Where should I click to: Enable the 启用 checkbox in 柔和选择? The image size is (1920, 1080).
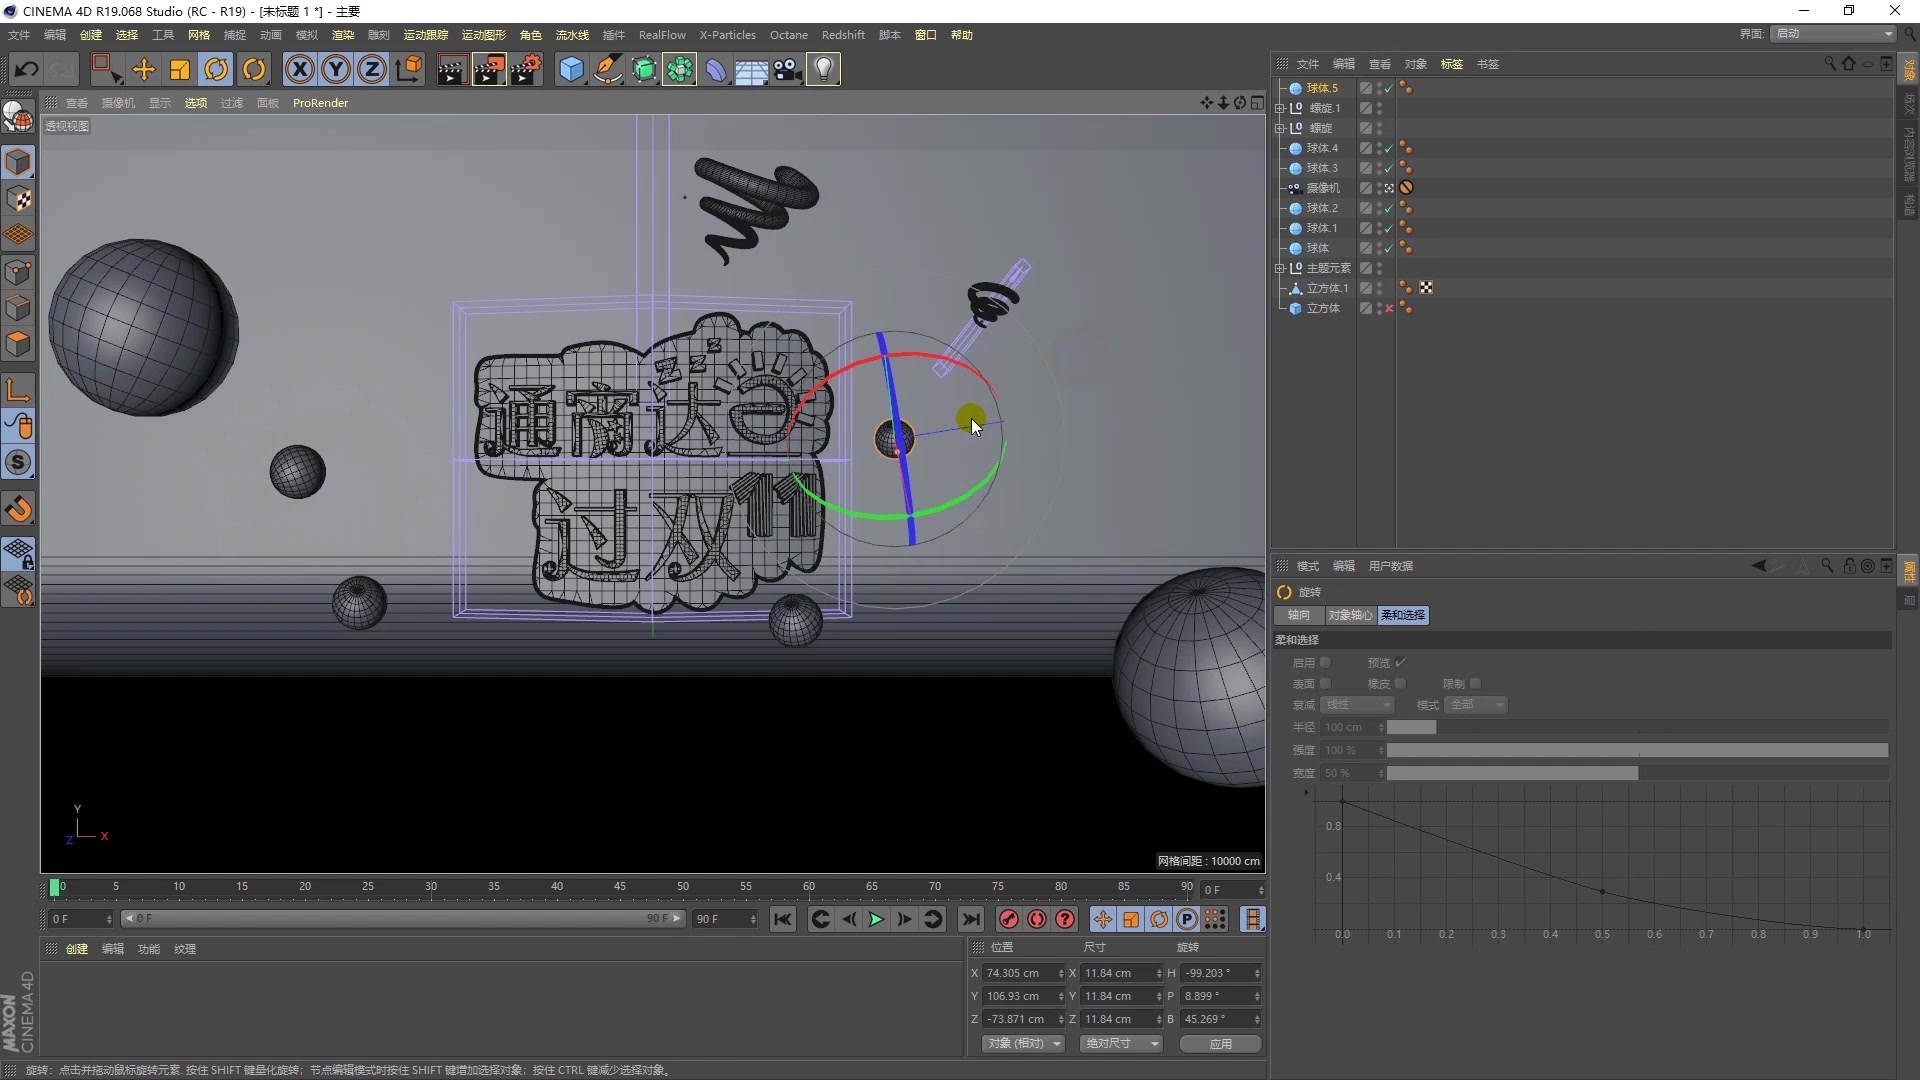click(1327, 662)
